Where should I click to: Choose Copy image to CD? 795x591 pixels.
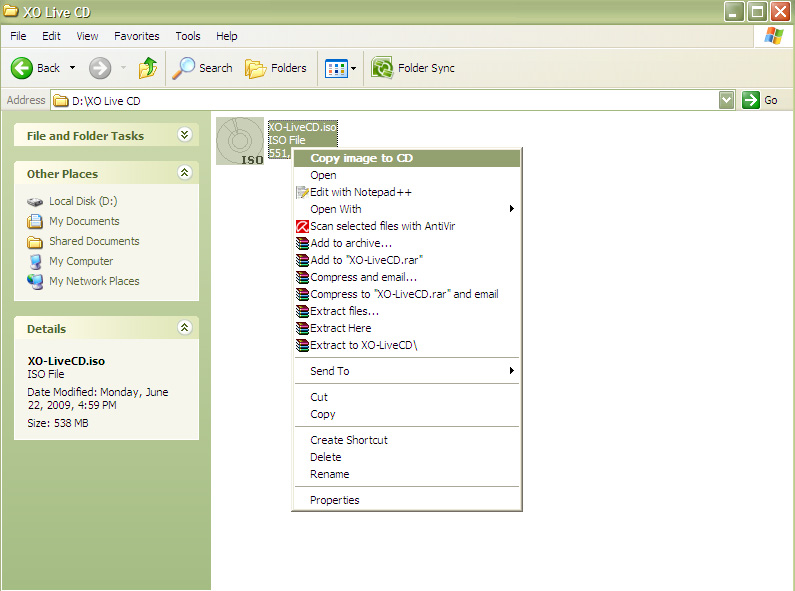click(407, 158)
